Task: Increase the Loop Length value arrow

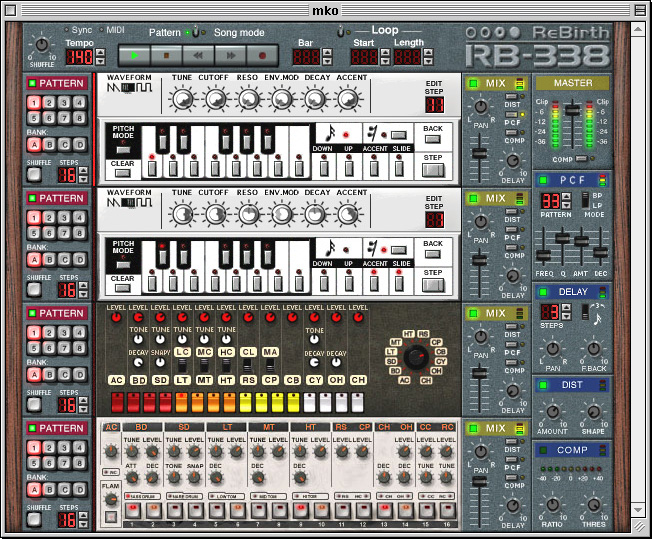Action: tap(428, 52)
